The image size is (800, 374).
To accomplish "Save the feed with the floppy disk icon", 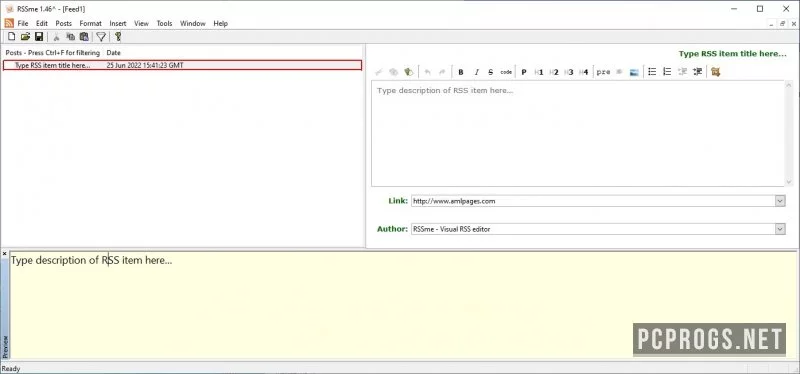I will 39,37.
